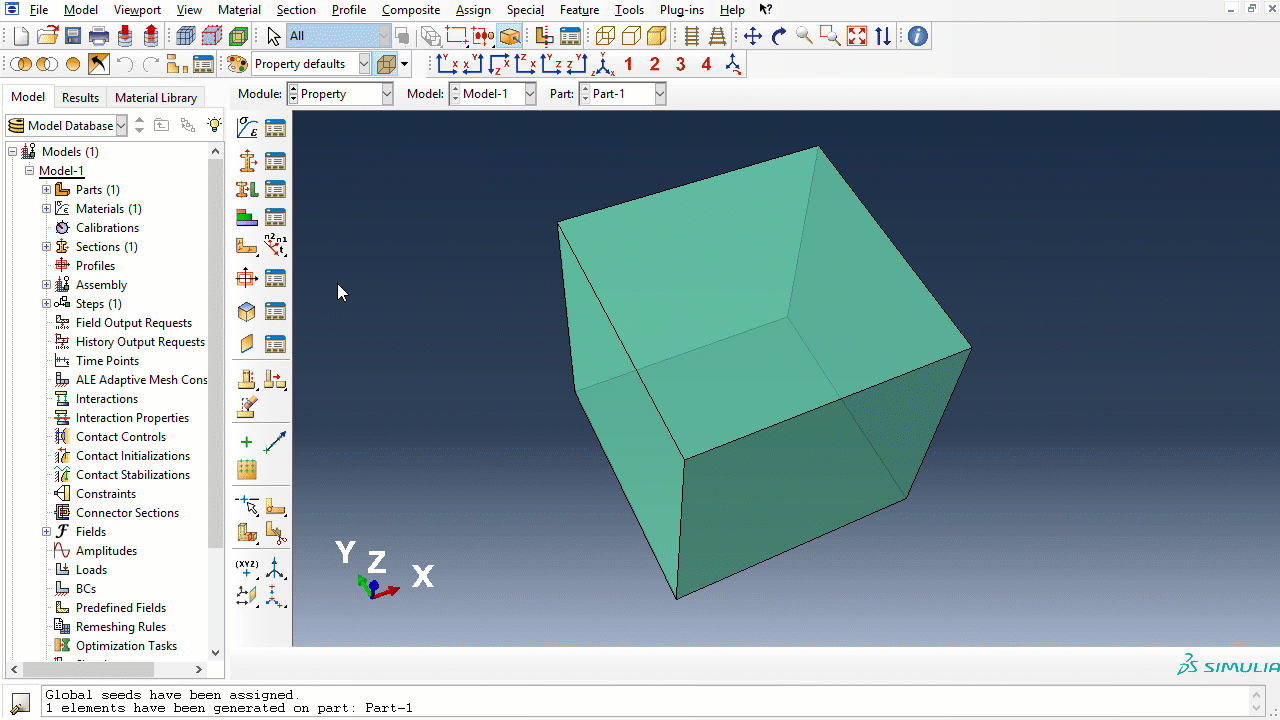This screenshot has width=1280, height=720.
Task: Toggle the selection arrow tool
Action: click(274, 36)
